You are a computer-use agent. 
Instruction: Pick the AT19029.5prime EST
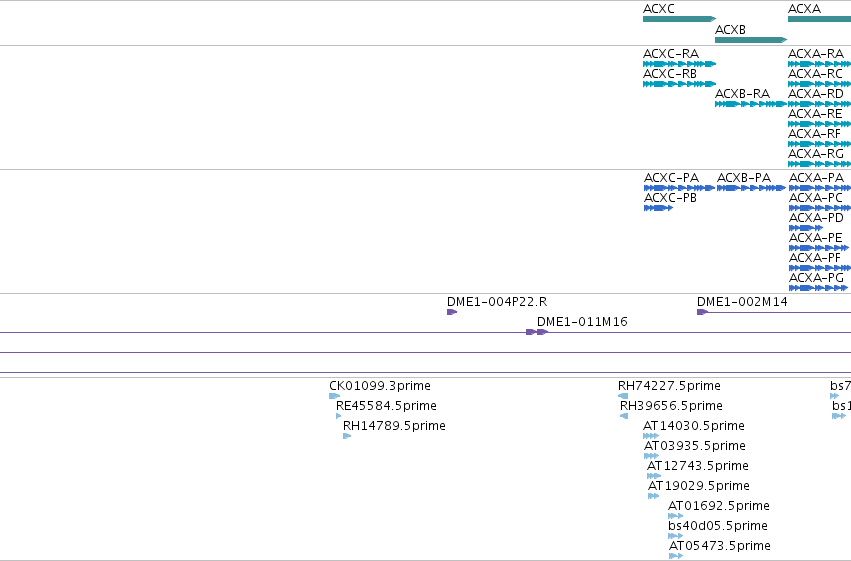tap(653, 496)
